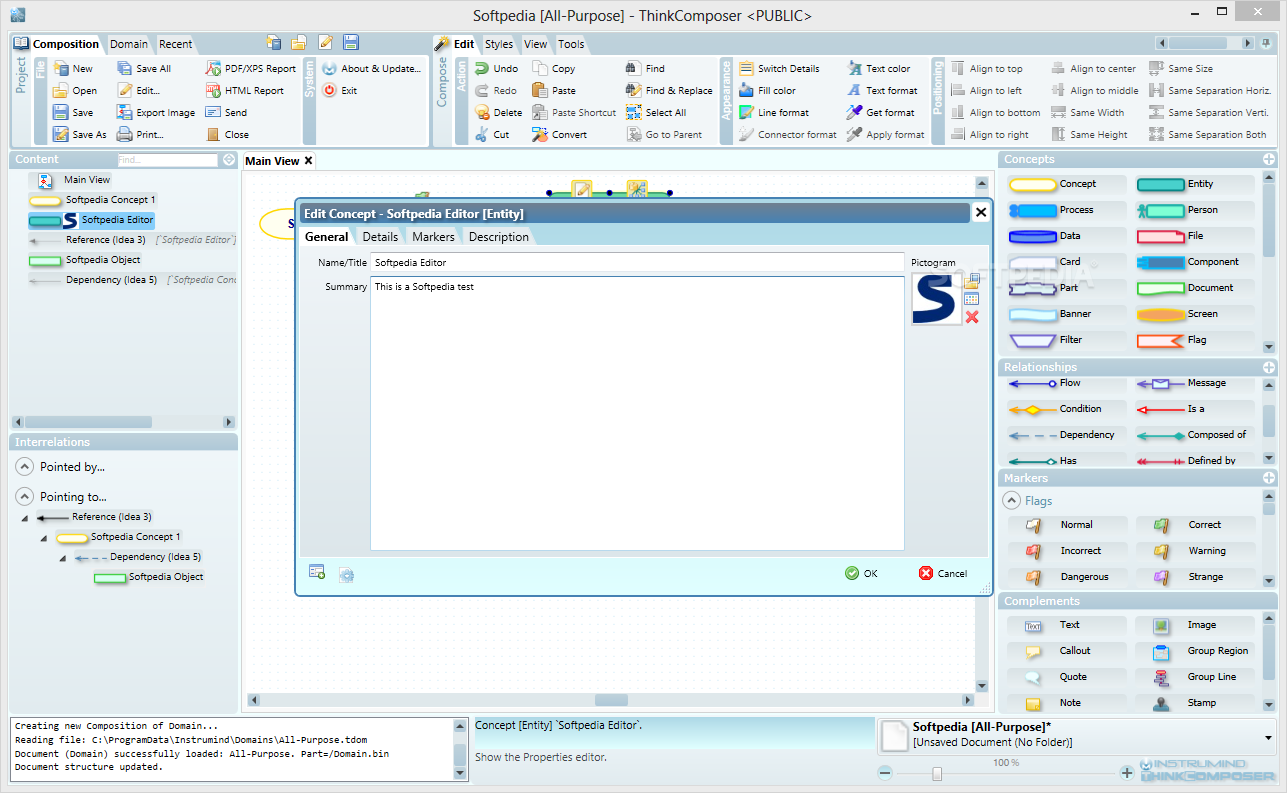
Task: Pick the Warning flag marker
Action: (1194, 551)
